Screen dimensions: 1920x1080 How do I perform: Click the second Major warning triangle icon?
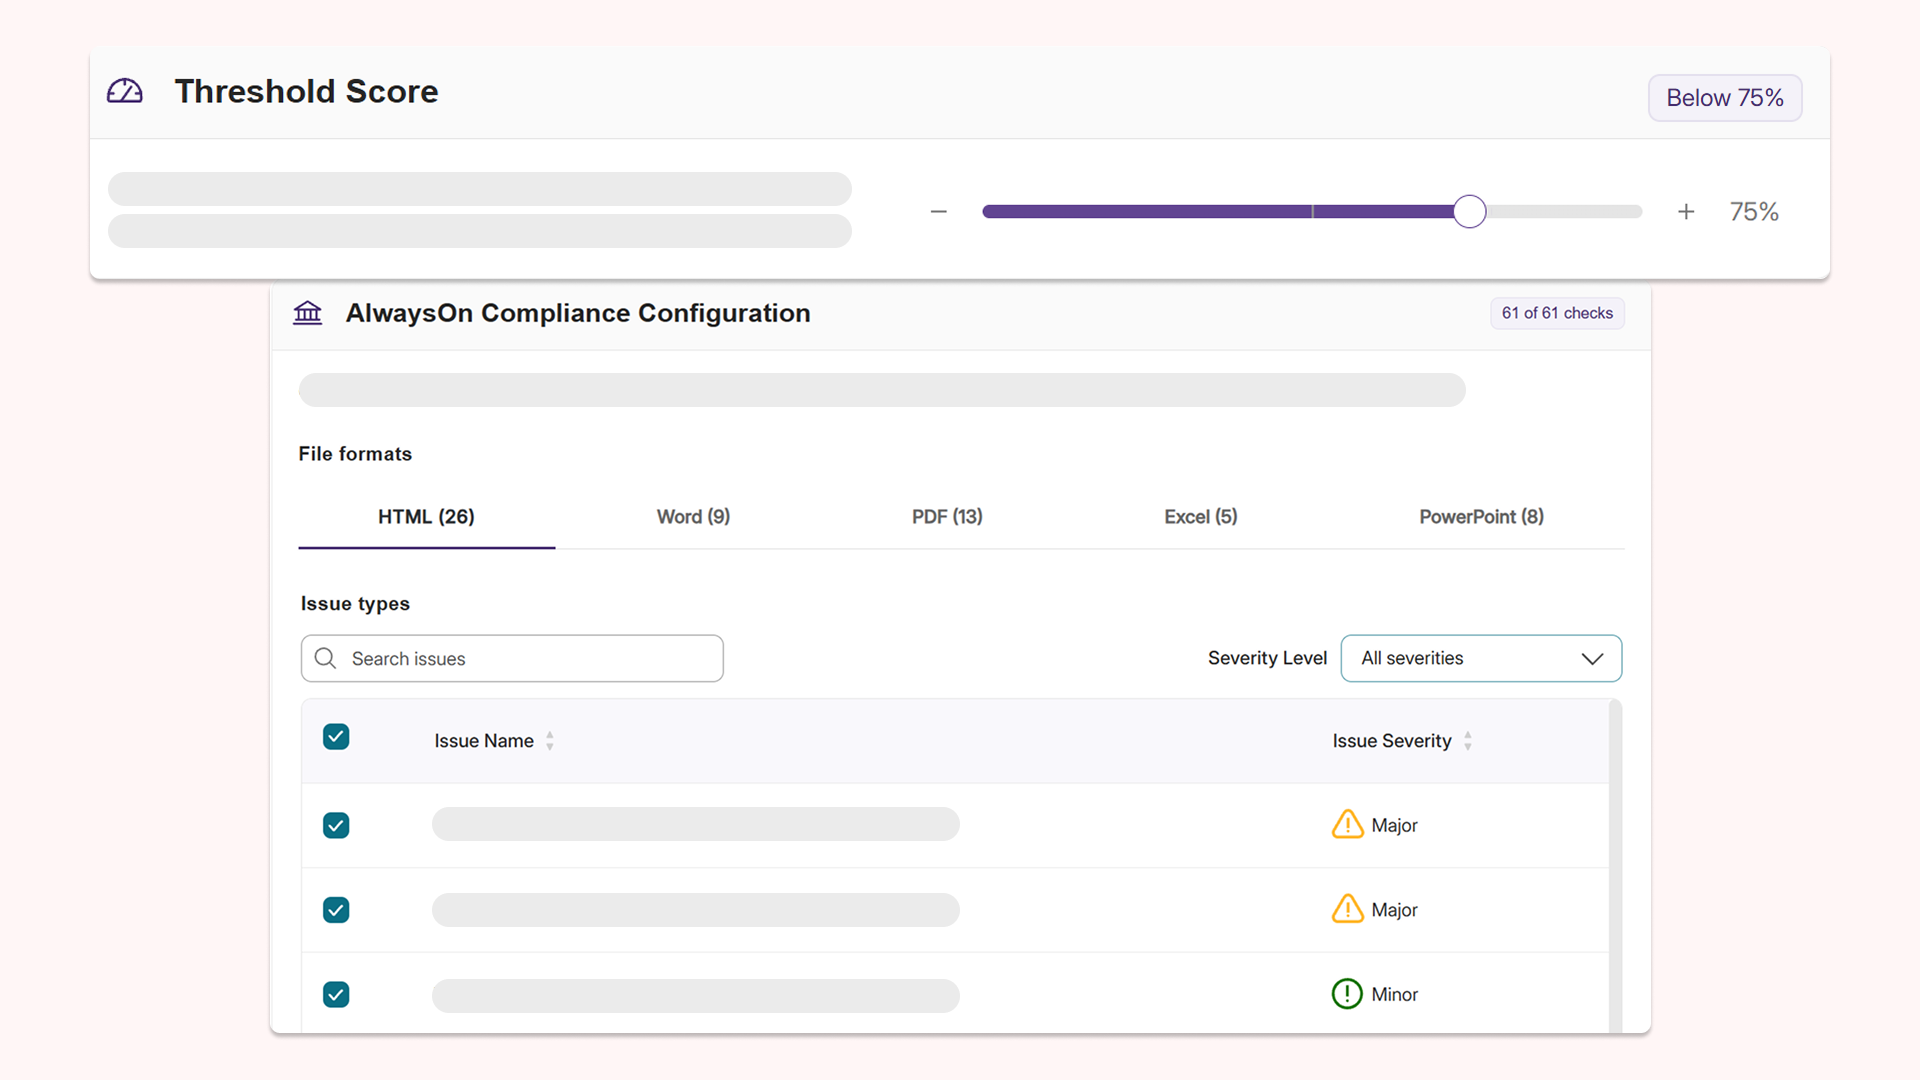point(1347,909)
